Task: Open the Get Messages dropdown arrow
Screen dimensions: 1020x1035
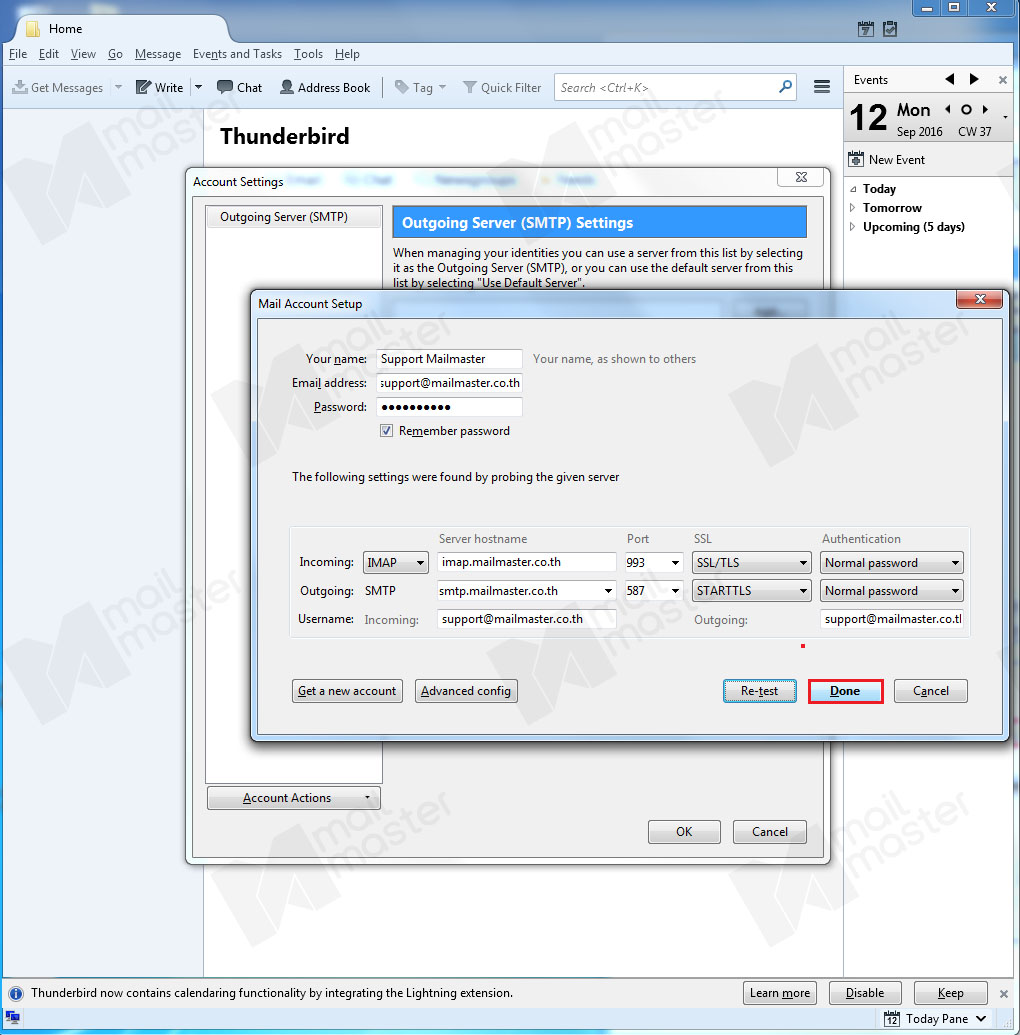Action: pos(118,87)
